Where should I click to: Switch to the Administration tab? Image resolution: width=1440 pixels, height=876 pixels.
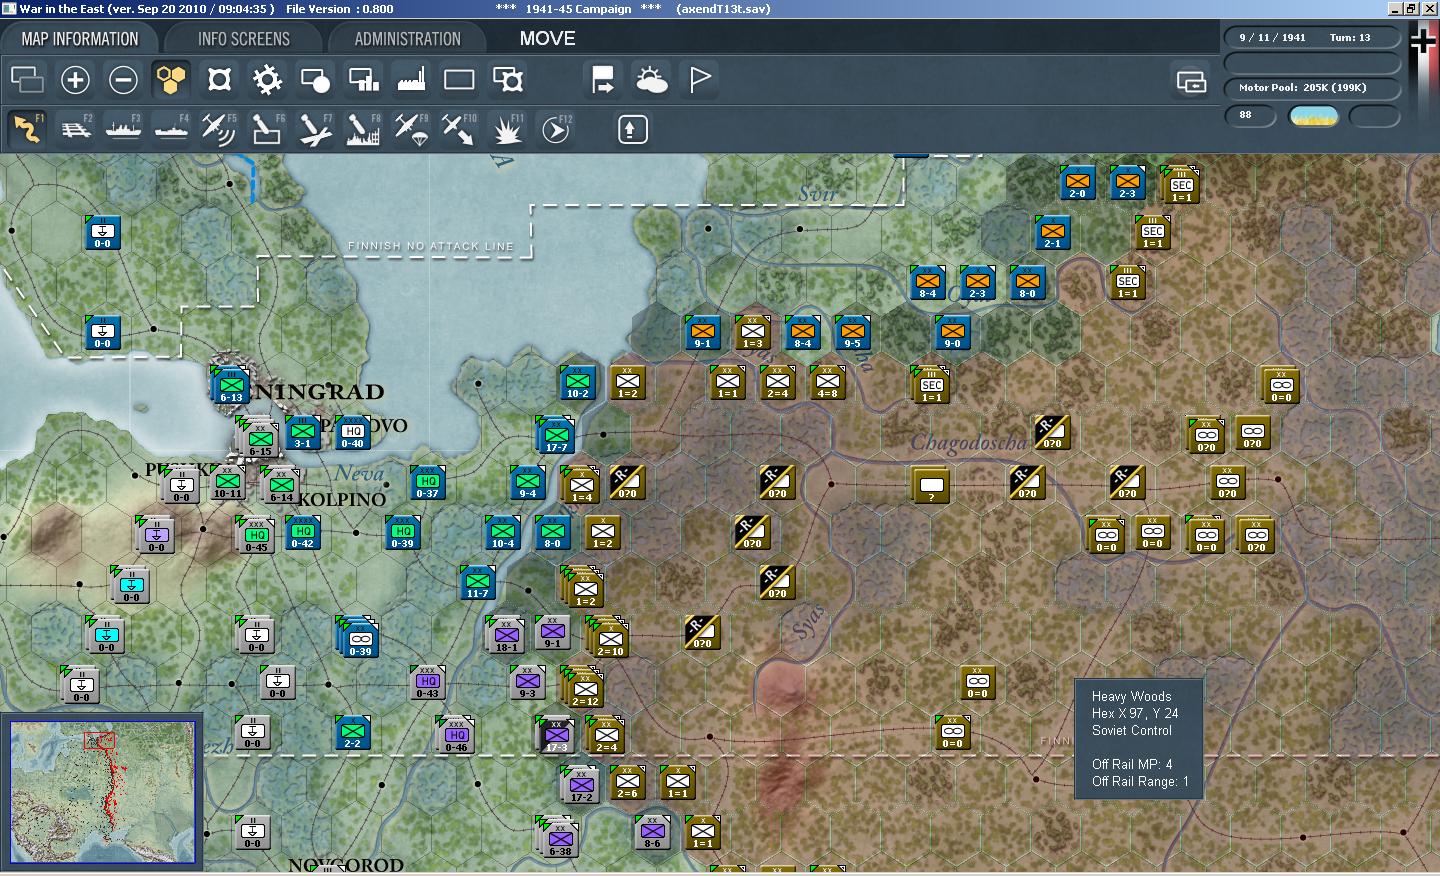click(408, 39)
